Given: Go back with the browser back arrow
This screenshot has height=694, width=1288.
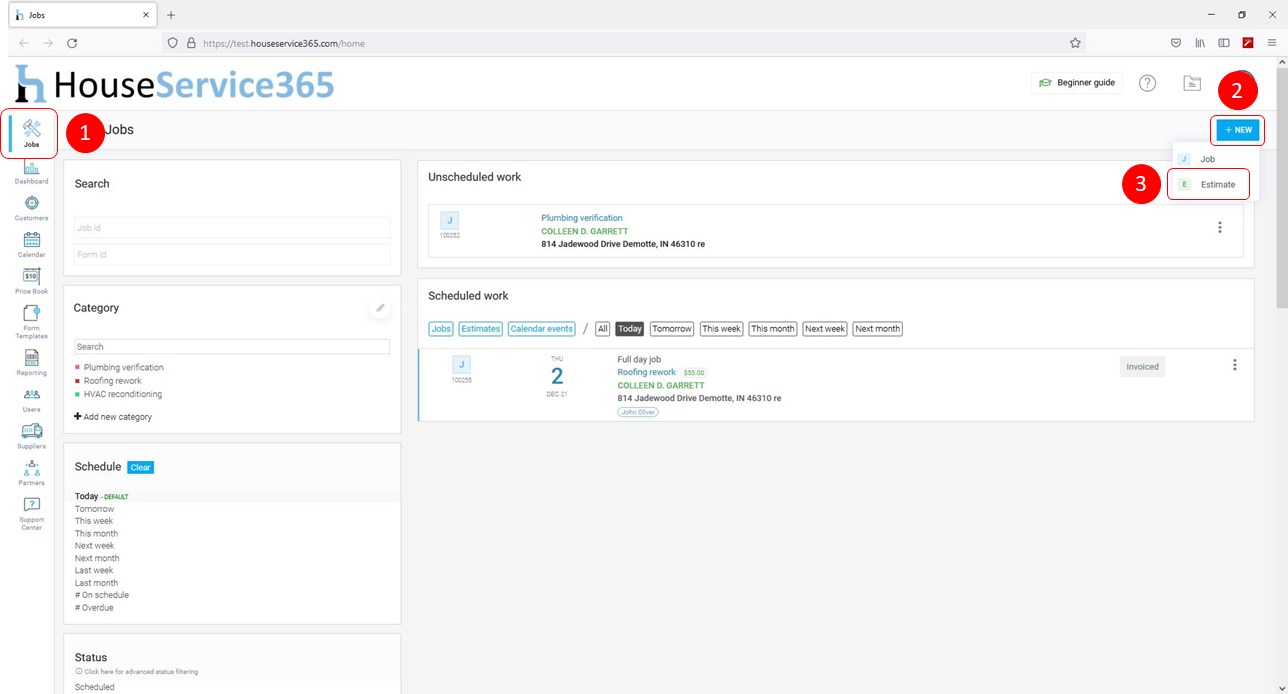Looking at the screenshot, I should tap(24, 43).
